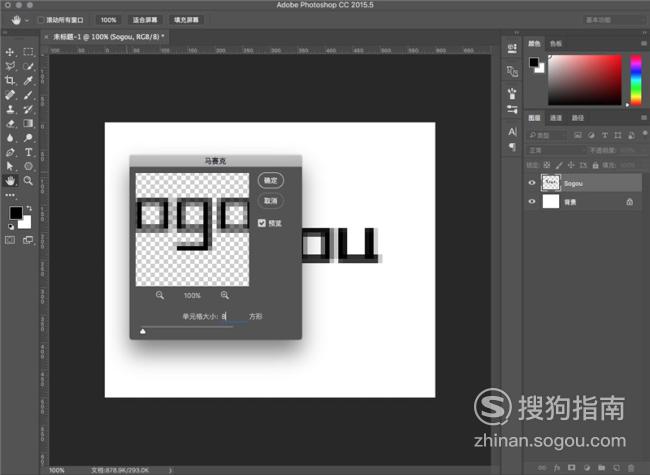Open Hand tool preset picker arrow
This screenshot has width=650, height=475.
point(27,20)
